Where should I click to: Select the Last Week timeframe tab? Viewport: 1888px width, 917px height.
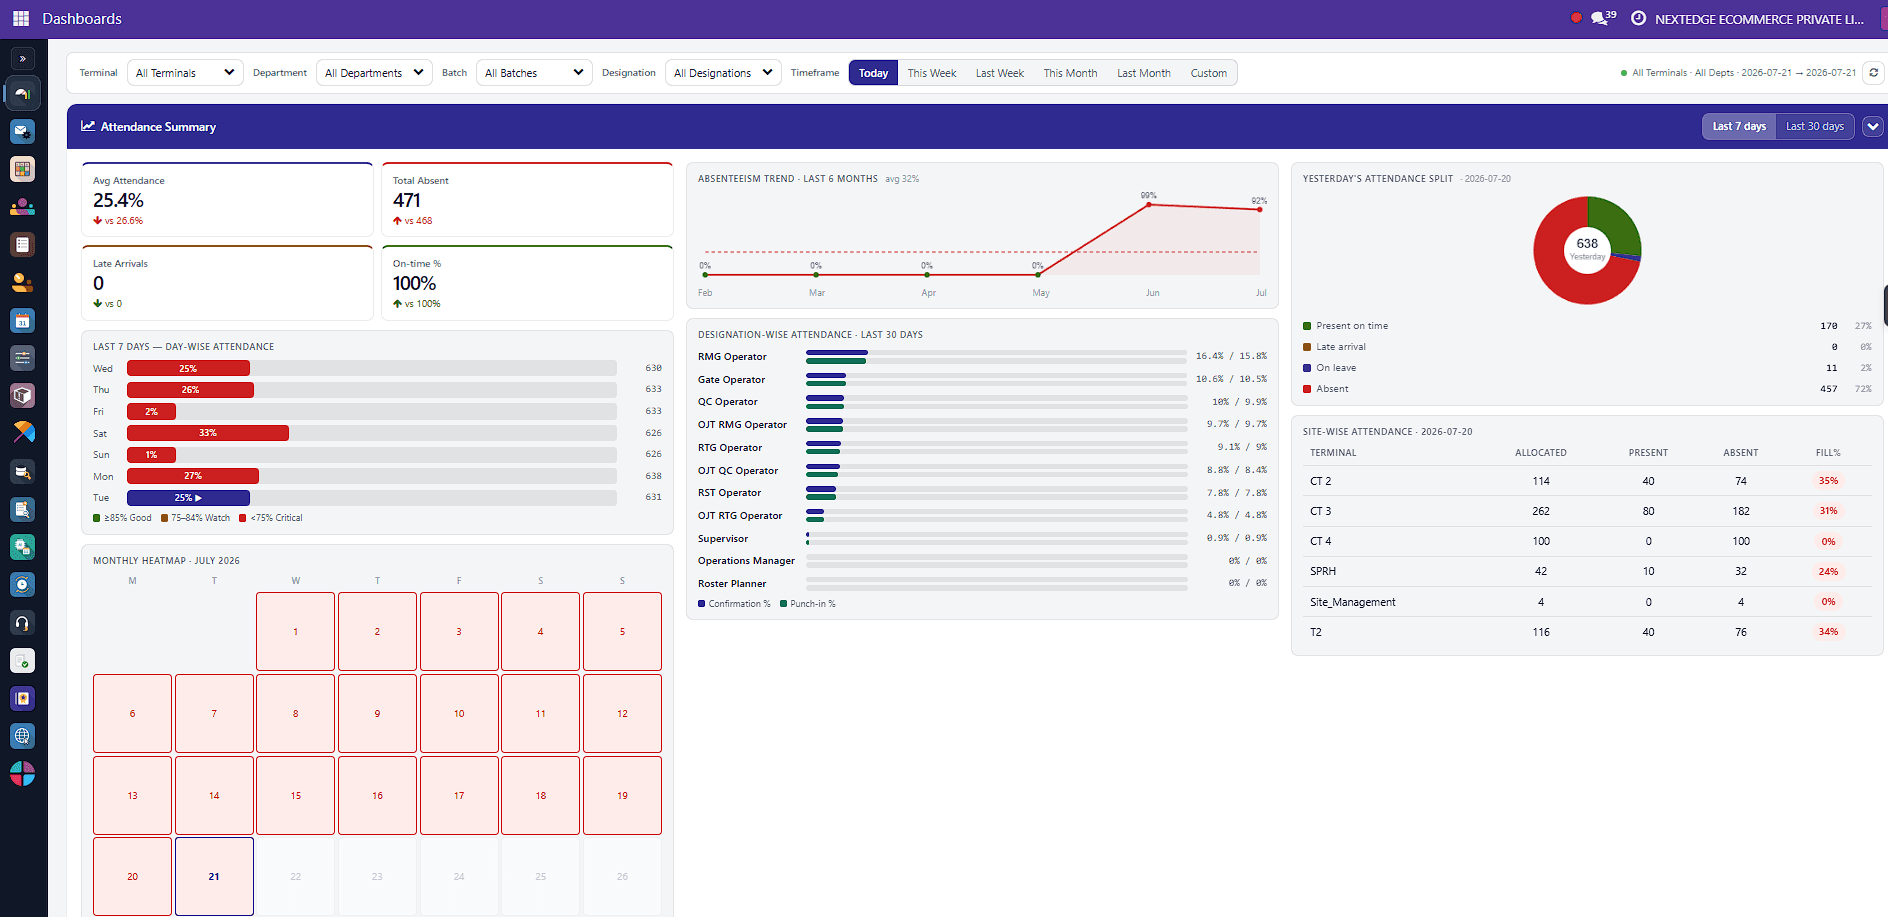(1000, 73)
